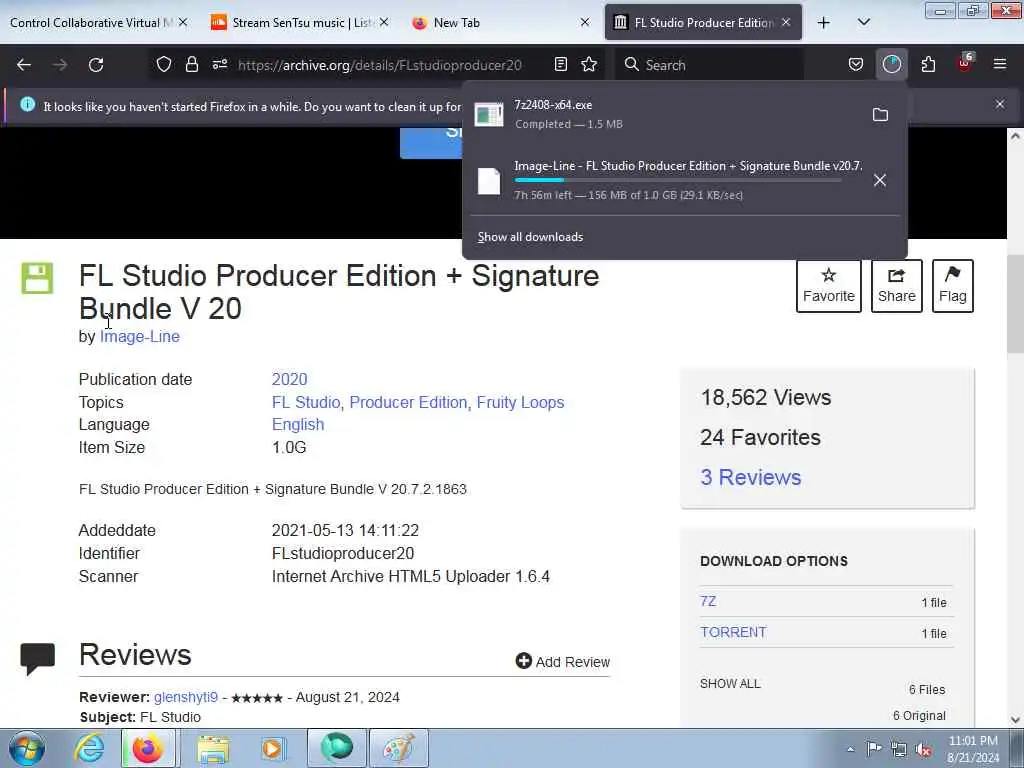The width and height of the screenshot is (1024, 768).
Task: Open the extensions puzzle-piece icon
Action: (928, 64)
